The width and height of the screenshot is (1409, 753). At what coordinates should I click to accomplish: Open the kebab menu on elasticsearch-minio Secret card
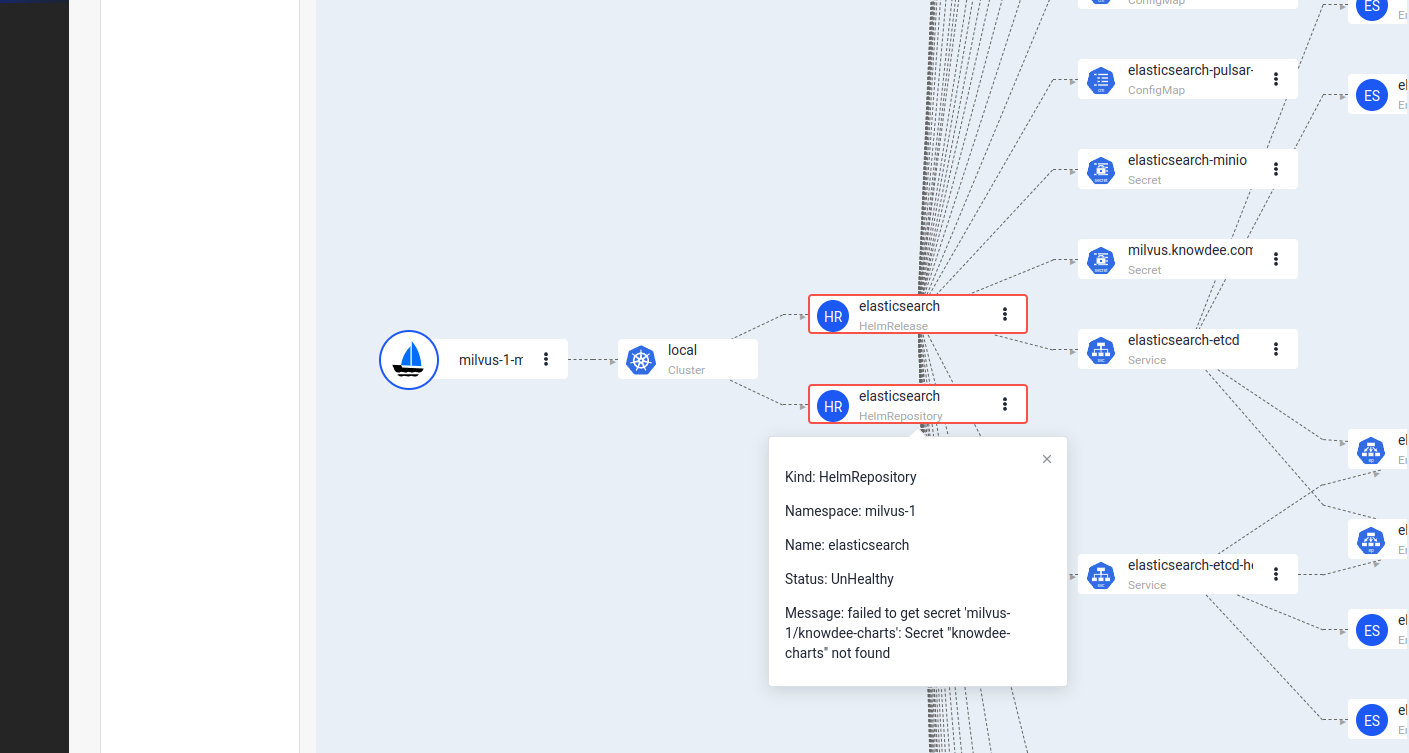pos(1276,169)
